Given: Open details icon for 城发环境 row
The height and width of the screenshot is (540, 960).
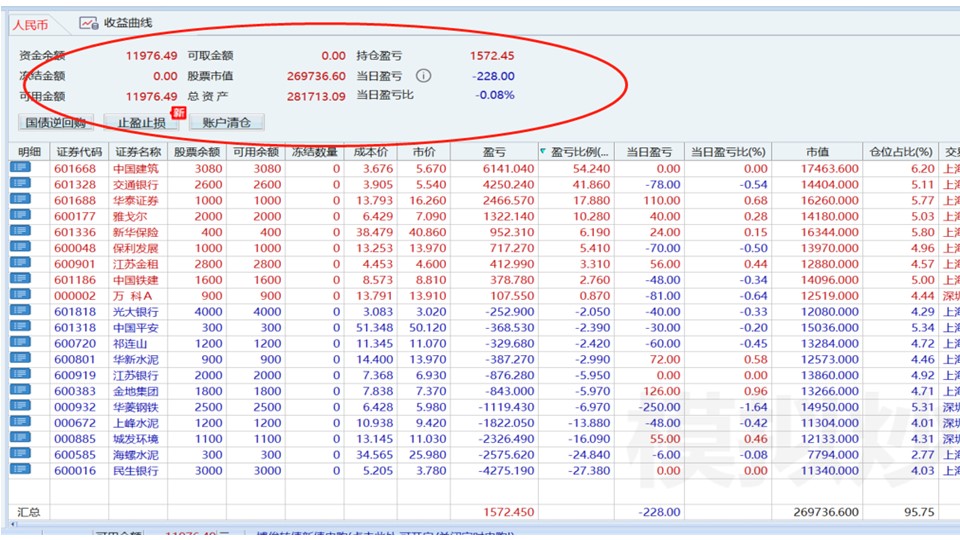Looking at the screenshot, I should 20,438.
